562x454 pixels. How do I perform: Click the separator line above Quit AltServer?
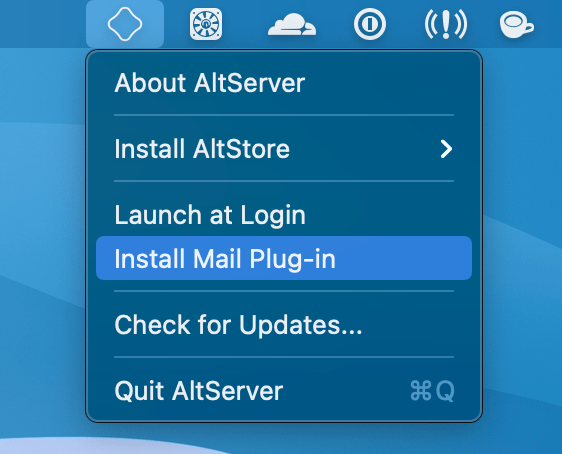coord(284,357)
